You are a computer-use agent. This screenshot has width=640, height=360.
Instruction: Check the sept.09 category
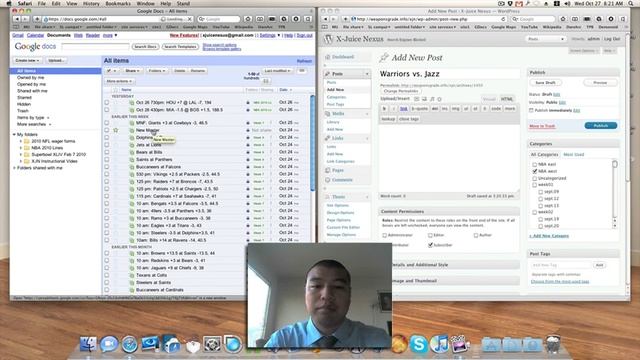pyautogui.click(x=540, y=192)
